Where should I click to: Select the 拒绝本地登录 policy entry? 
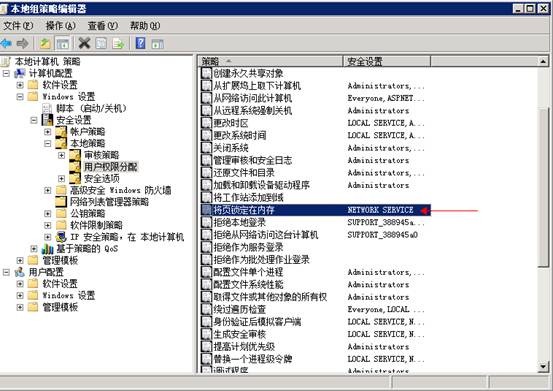pyautogui.click(x=239, y=222)
